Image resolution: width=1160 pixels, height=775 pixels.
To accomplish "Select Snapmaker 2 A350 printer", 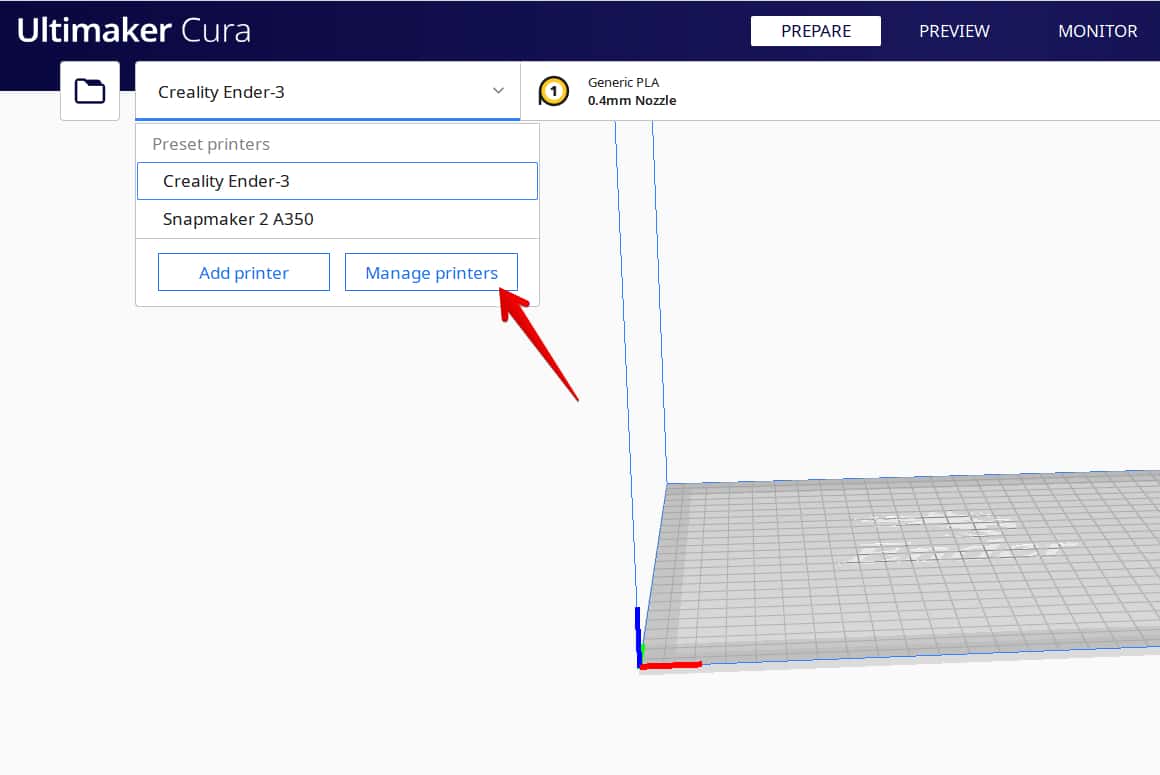I will point(337,219).
